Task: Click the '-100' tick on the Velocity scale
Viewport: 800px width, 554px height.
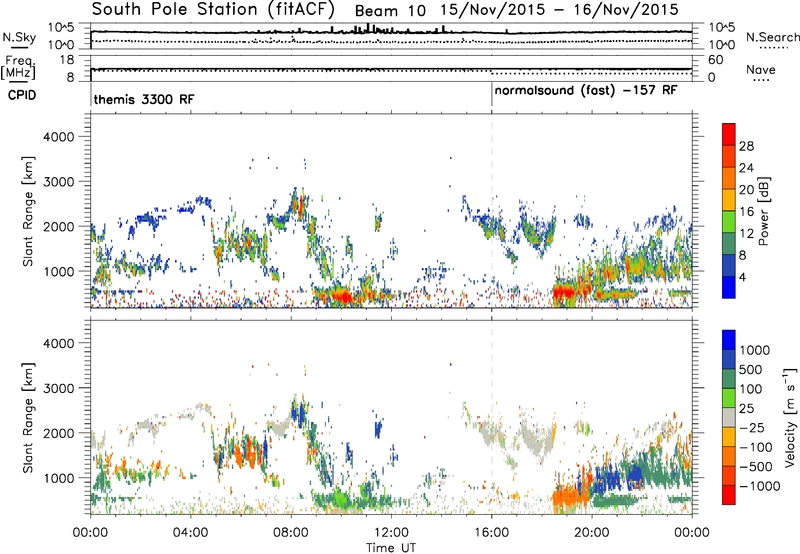Action: tap(755, 447)
